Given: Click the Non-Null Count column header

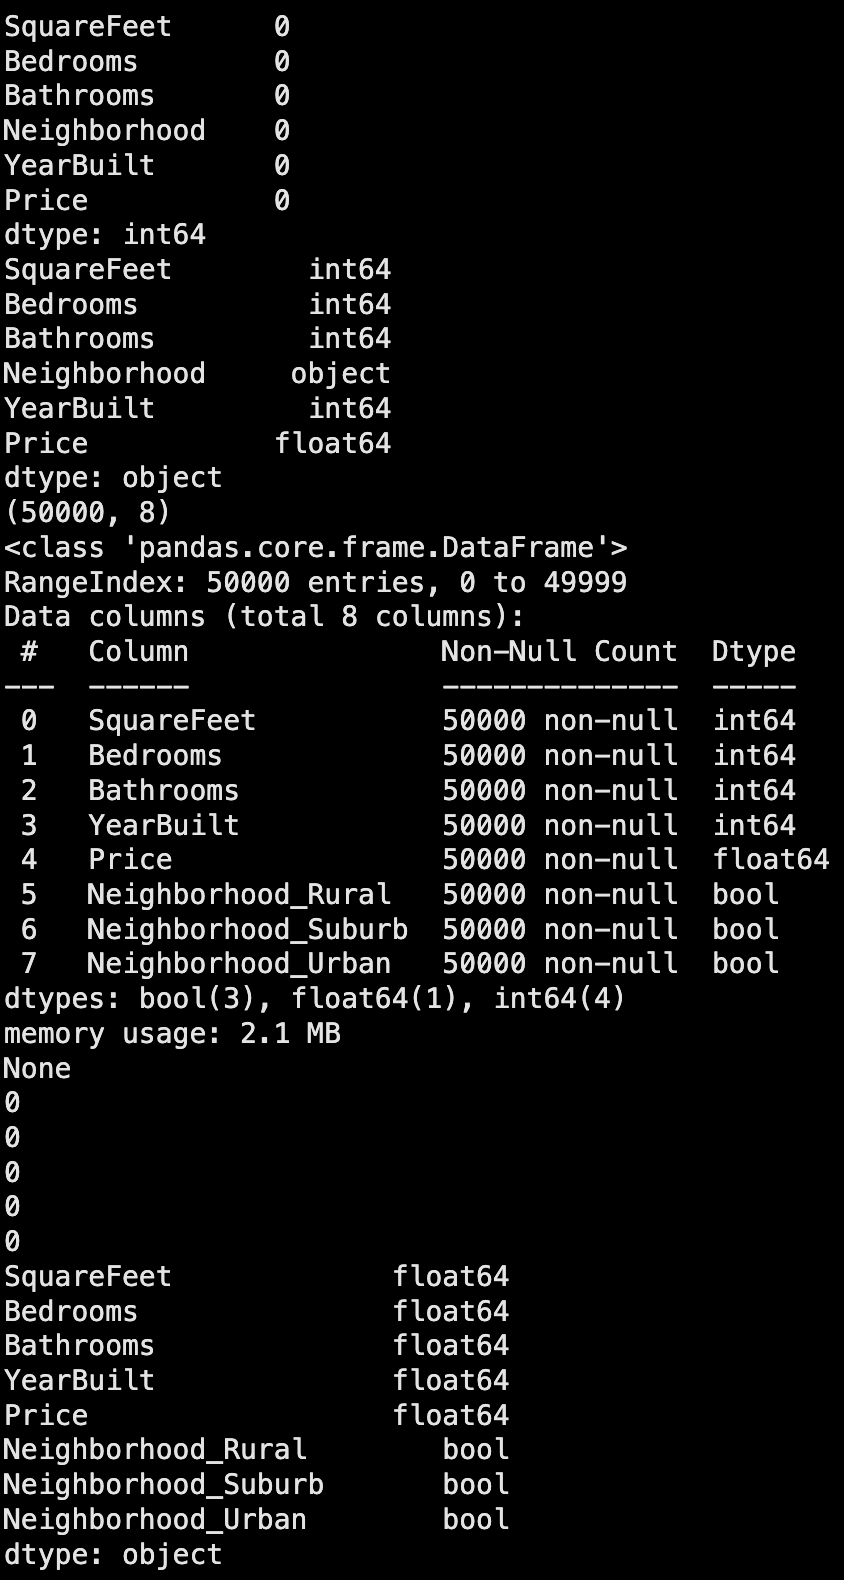Looking at the screenshot, I should pyautogui.click(x=559, y=651).
